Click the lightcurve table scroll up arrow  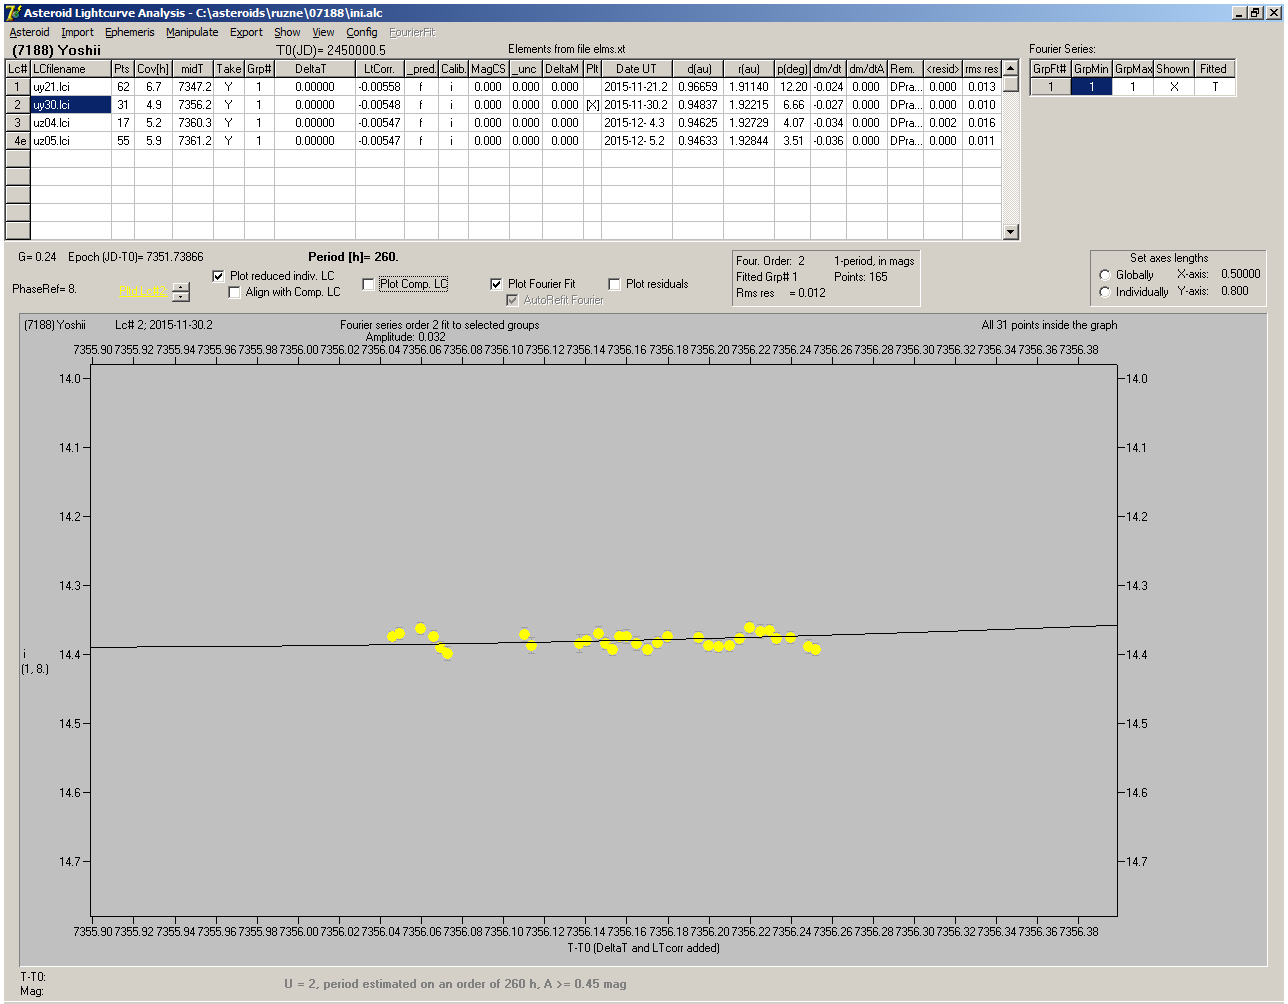[1011, 69]
